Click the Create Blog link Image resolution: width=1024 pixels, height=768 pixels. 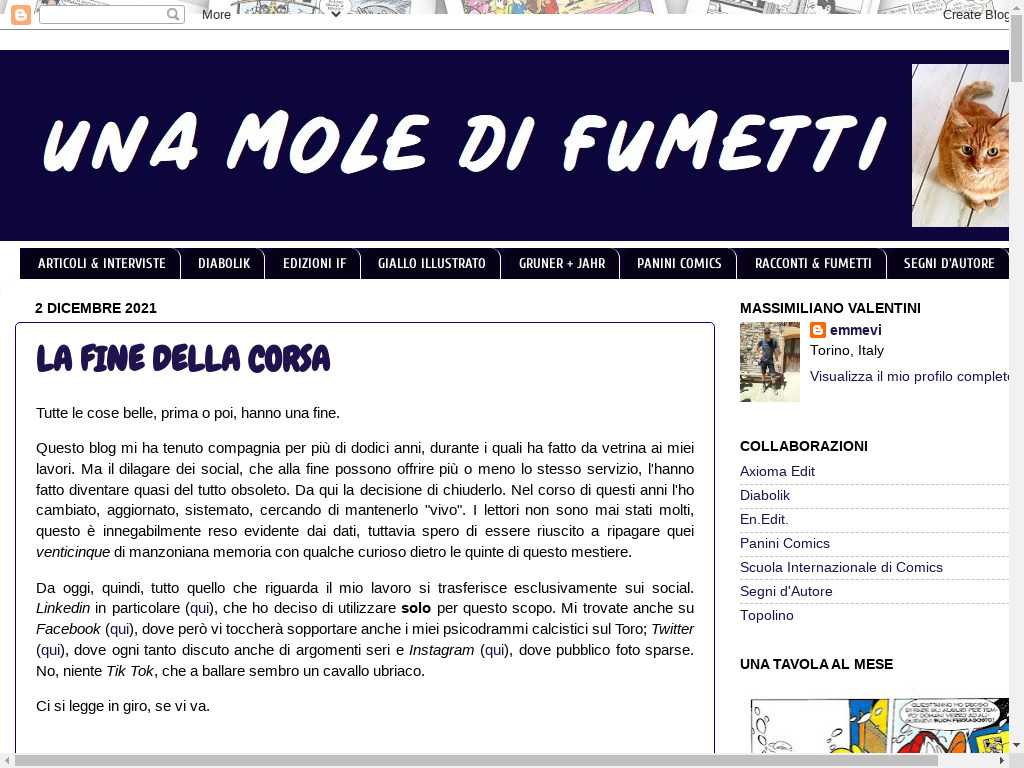tap(976, 14)
